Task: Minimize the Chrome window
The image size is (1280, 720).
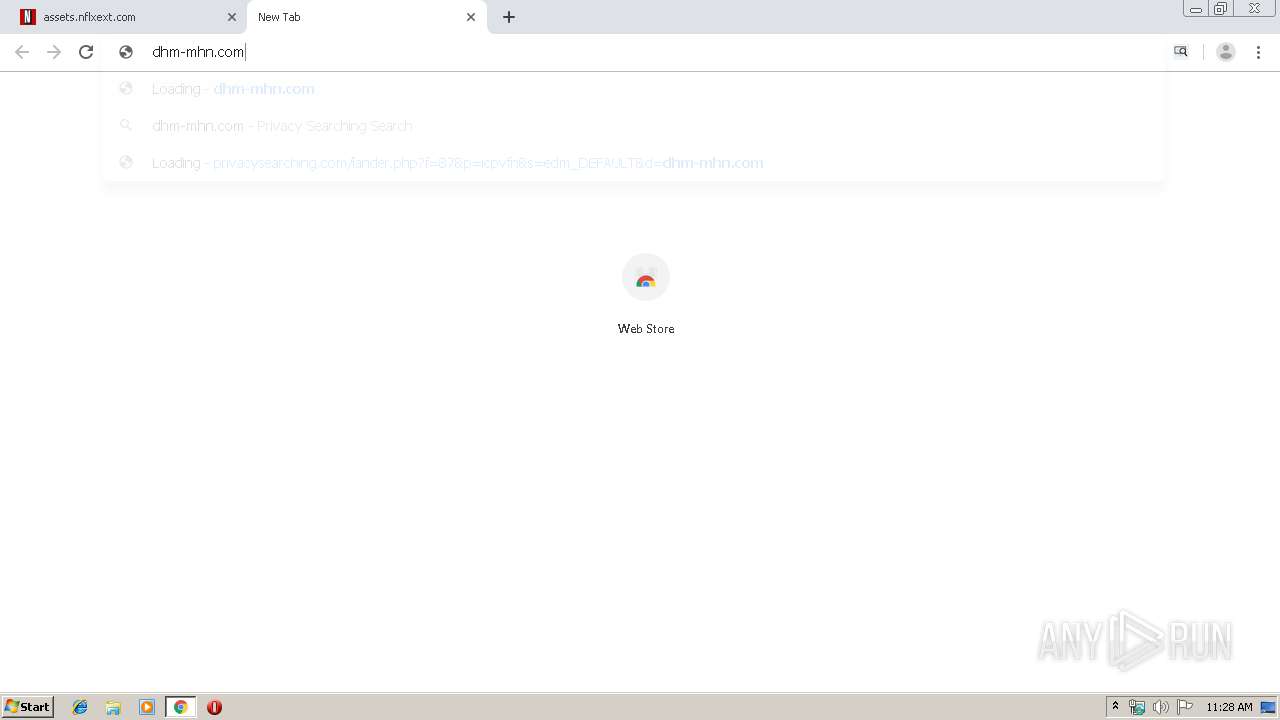Action: point(1196,9)
